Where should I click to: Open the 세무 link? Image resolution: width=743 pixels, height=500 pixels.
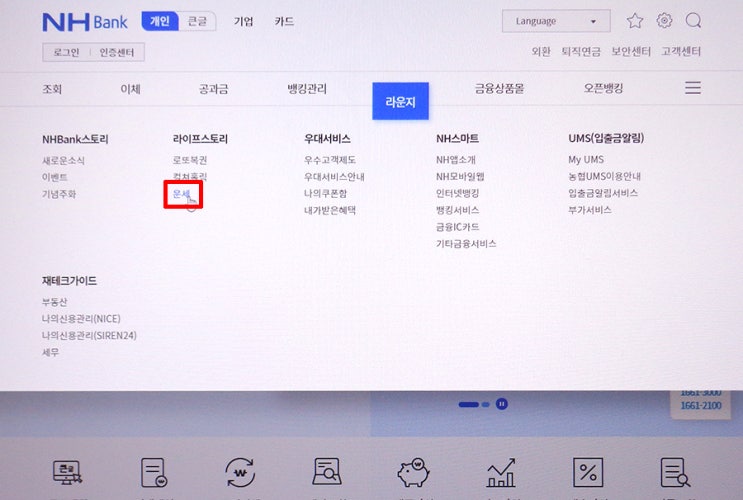(x=50, y=353)
